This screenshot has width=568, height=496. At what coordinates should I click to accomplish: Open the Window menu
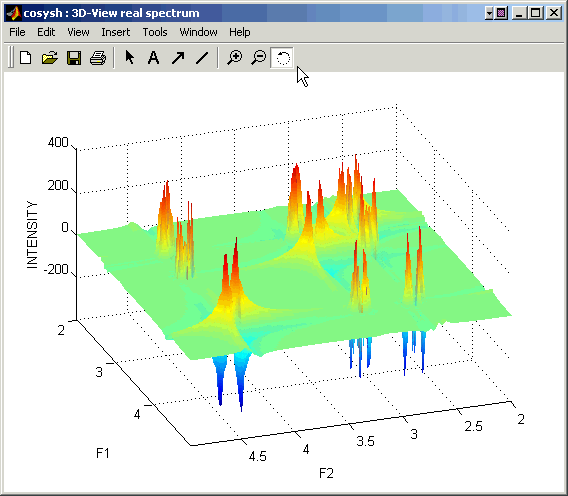(x=199, y=32)
